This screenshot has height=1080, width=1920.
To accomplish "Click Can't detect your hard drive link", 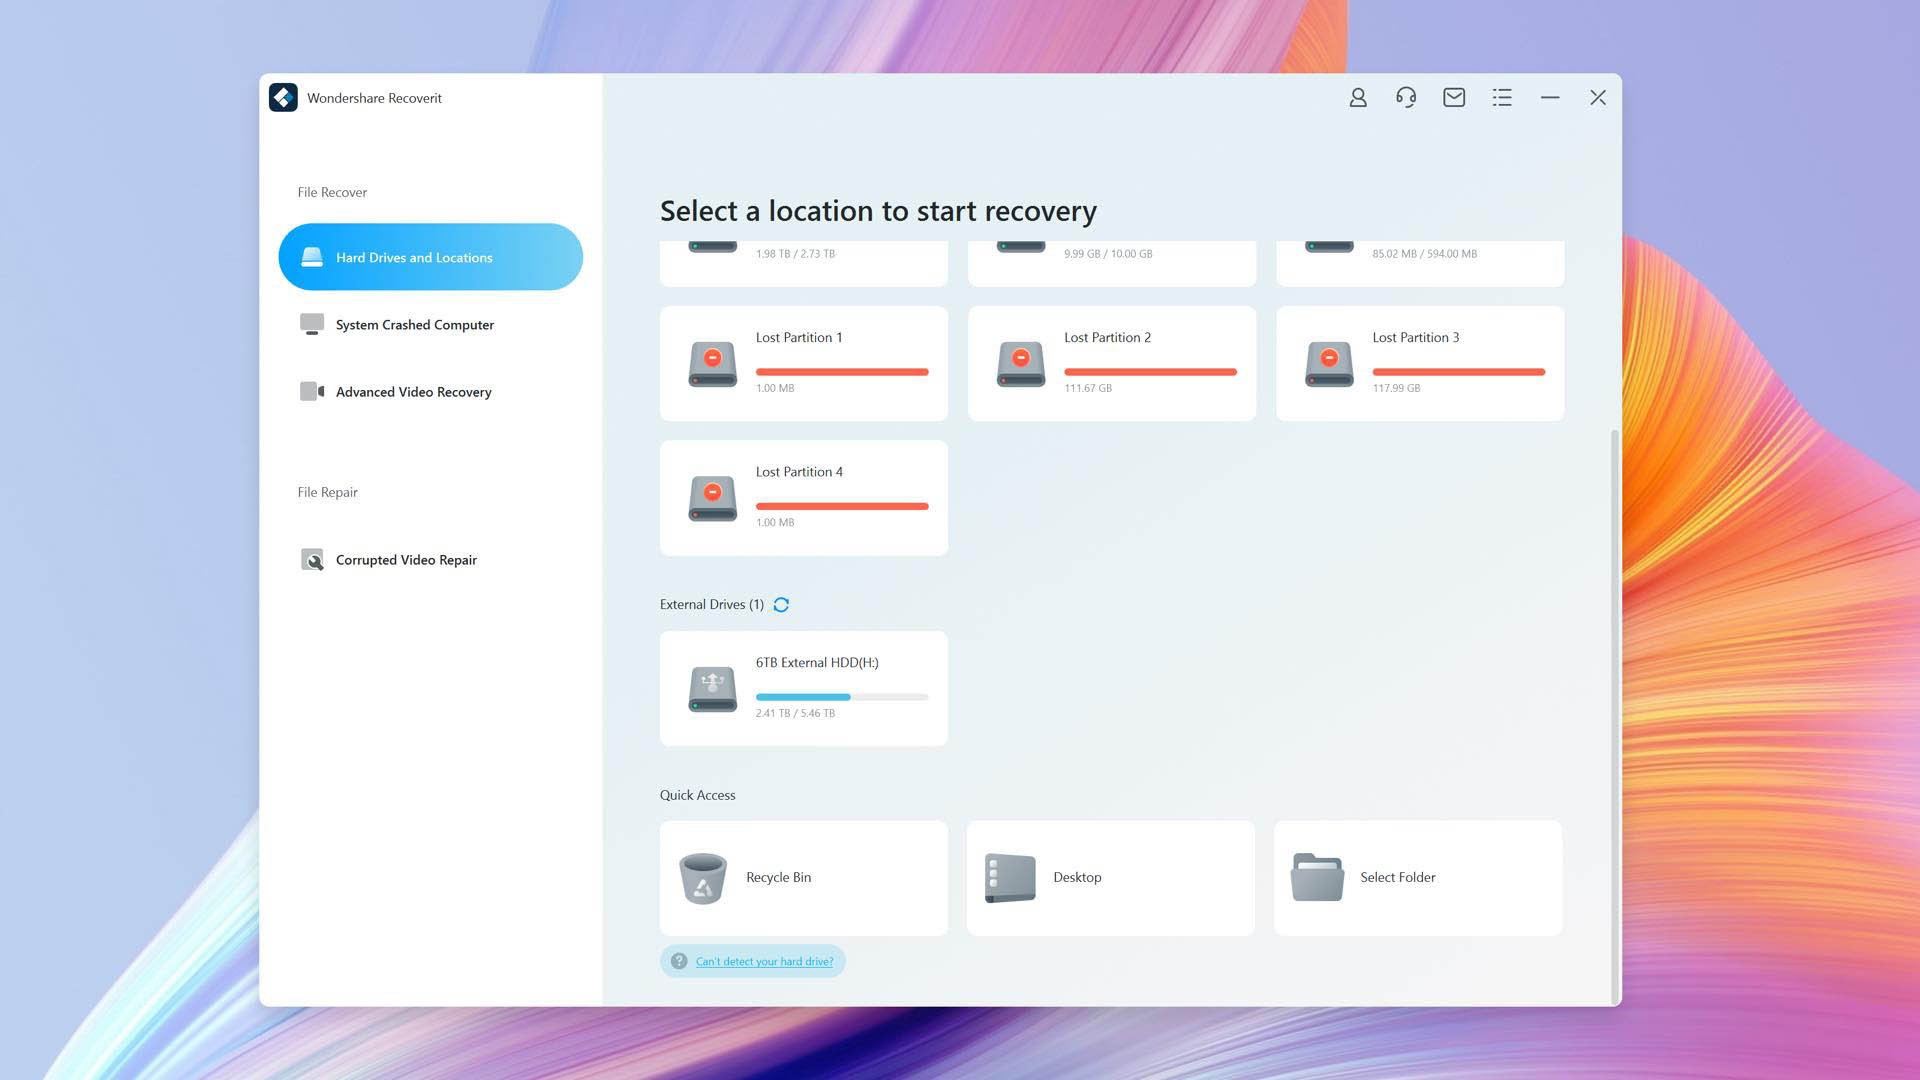I will click(x=764, y=960).
